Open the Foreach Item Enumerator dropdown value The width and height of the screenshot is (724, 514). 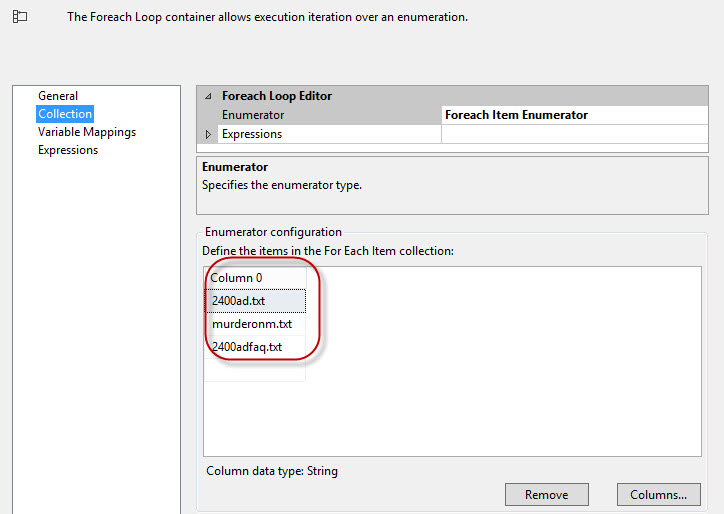[573, 115]
